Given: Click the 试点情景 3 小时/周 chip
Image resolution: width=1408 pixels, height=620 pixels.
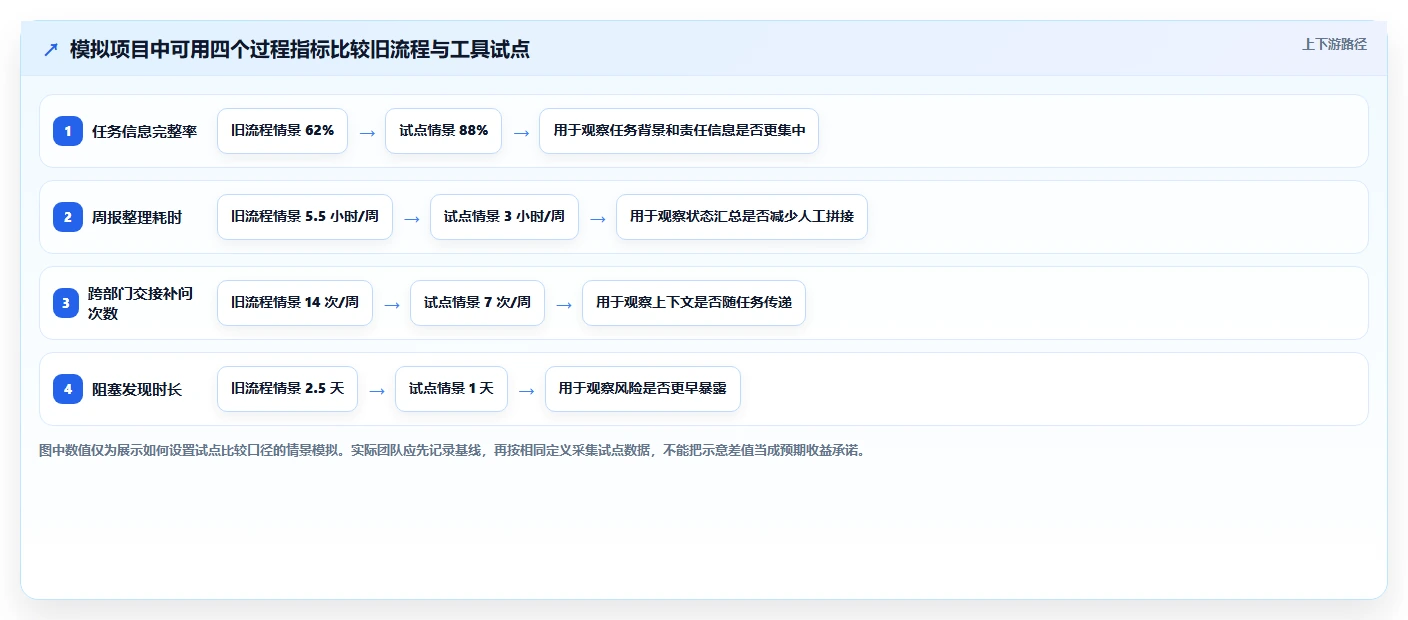Looking at the screenshot, I should (x=504, y=217).
